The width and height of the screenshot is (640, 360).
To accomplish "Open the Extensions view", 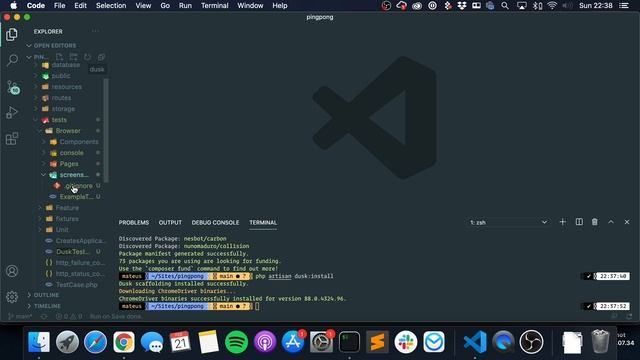I will 12,138.
